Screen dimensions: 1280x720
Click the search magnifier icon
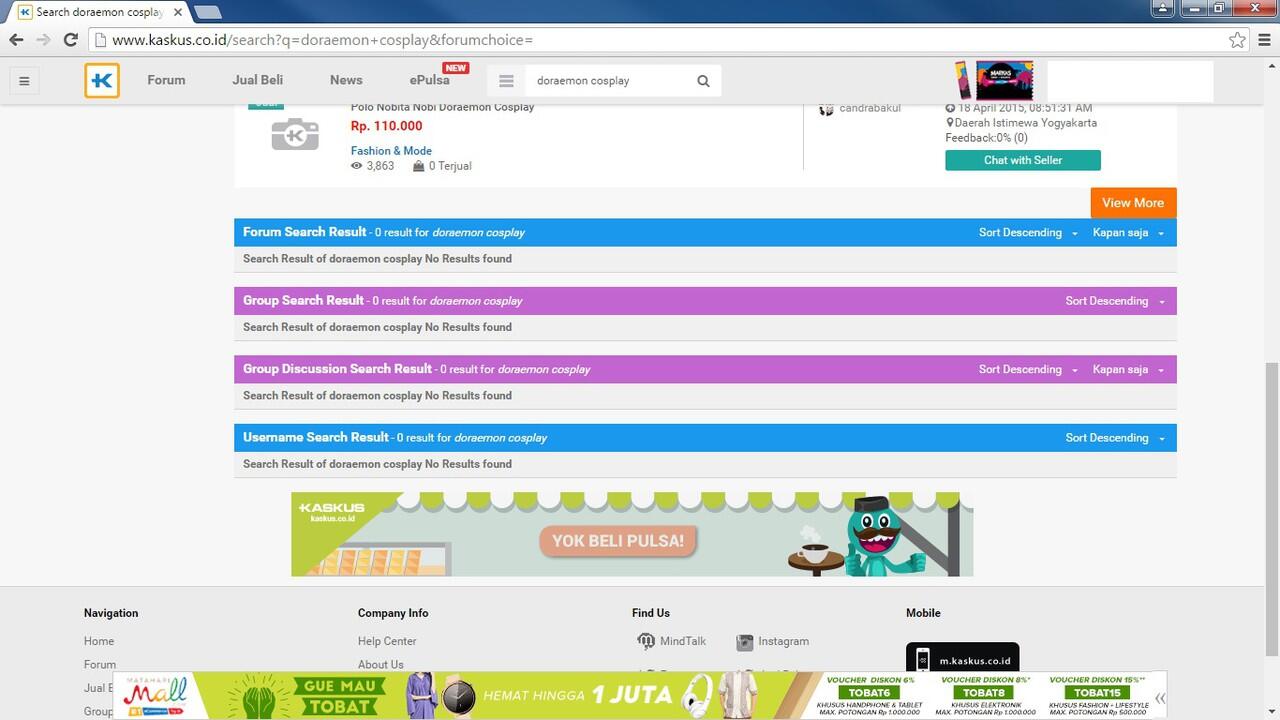(x=703, y=81)
